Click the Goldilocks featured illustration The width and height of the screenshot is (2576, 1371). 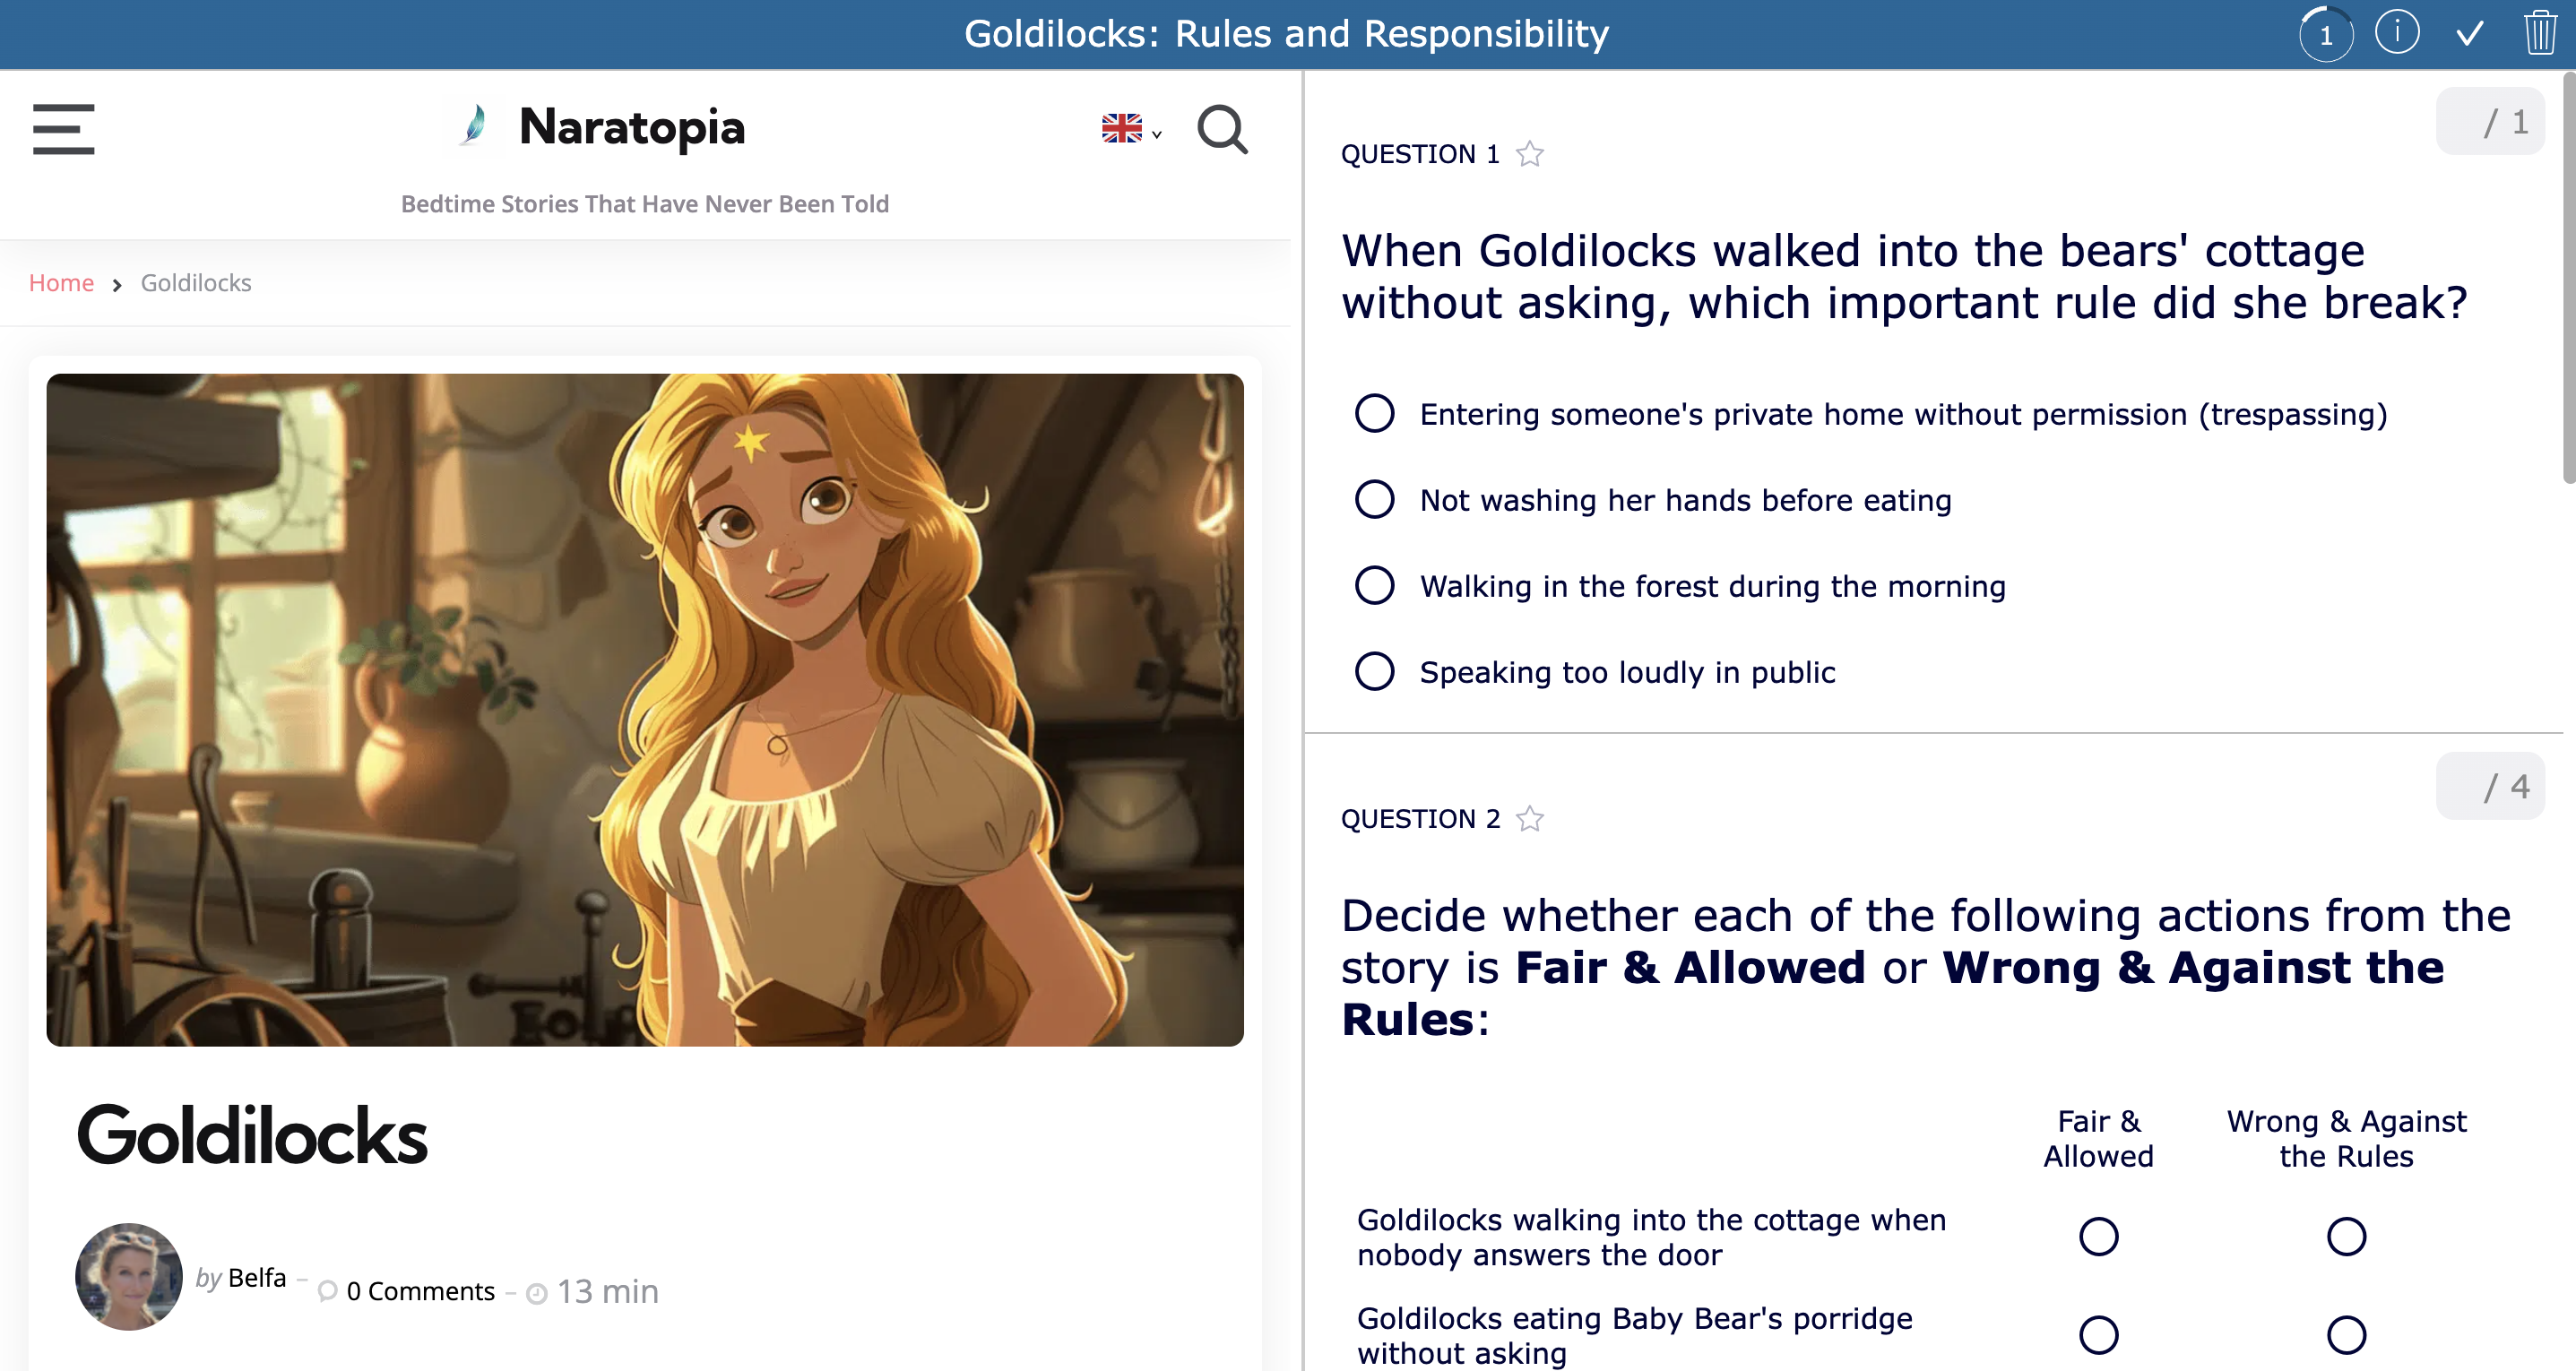(x=645, y=710)
